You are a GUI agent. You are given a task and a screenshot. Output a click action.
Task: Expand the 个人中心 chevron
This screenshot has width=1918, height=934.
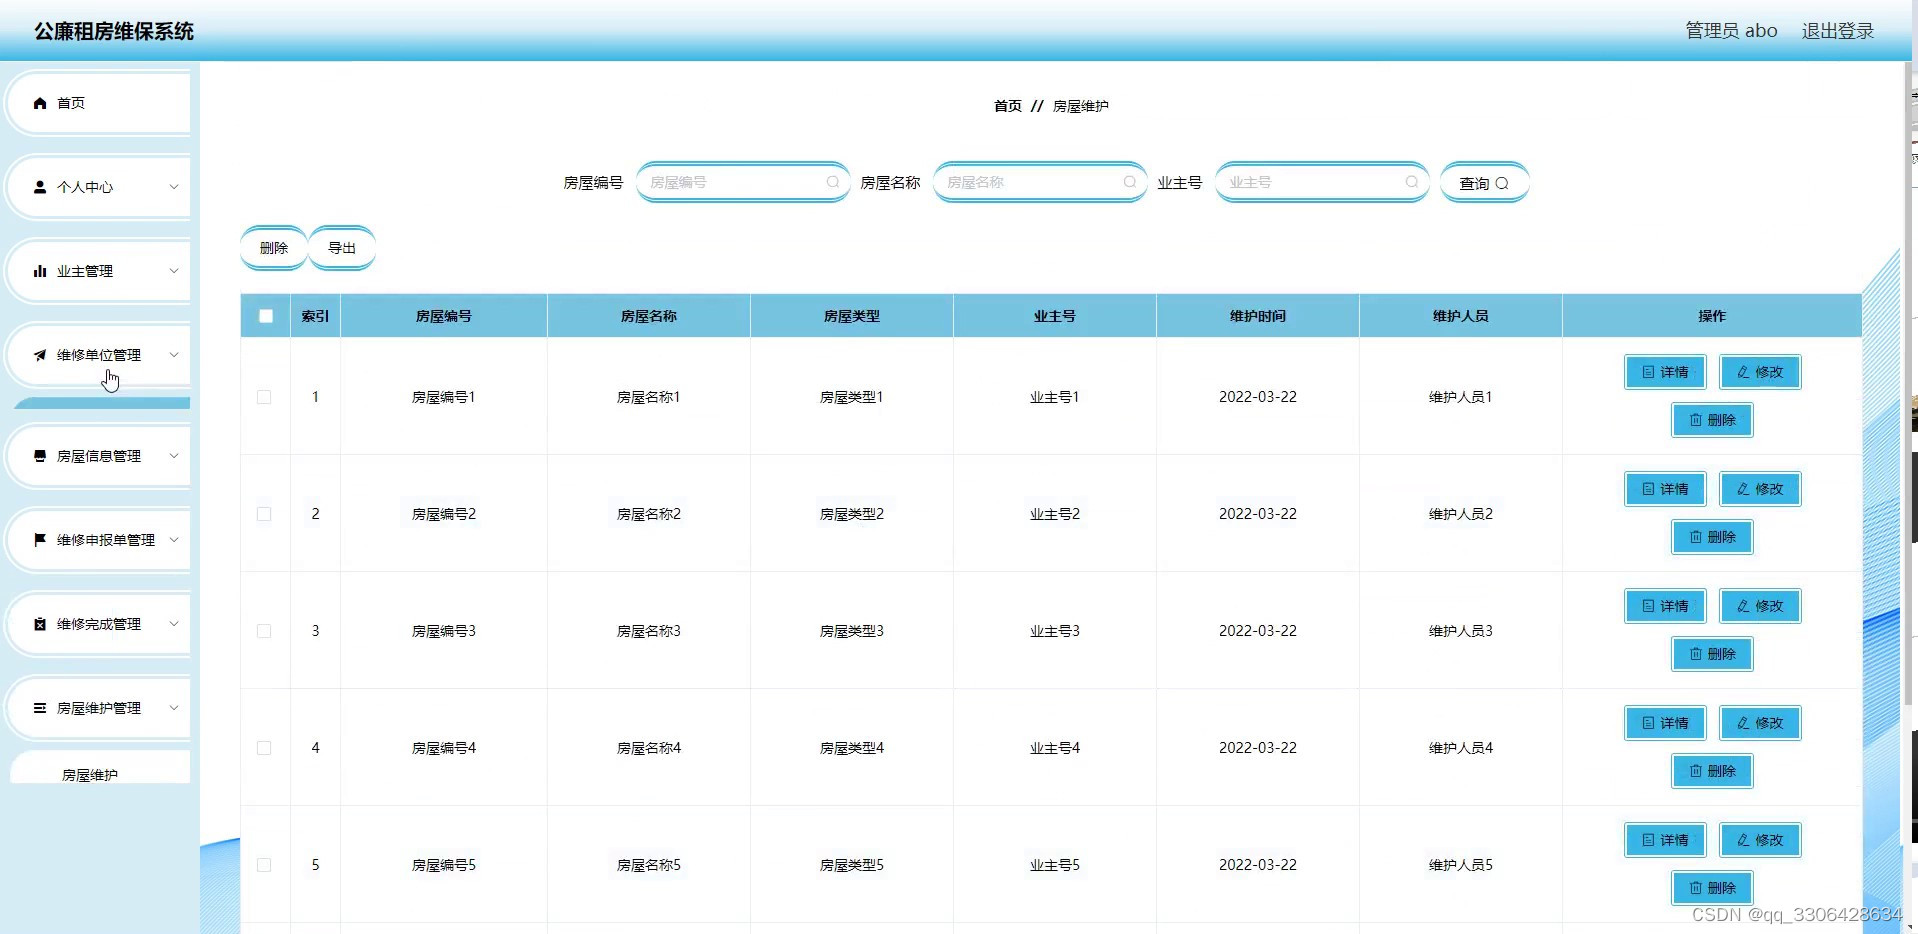(x=174, y=187)
